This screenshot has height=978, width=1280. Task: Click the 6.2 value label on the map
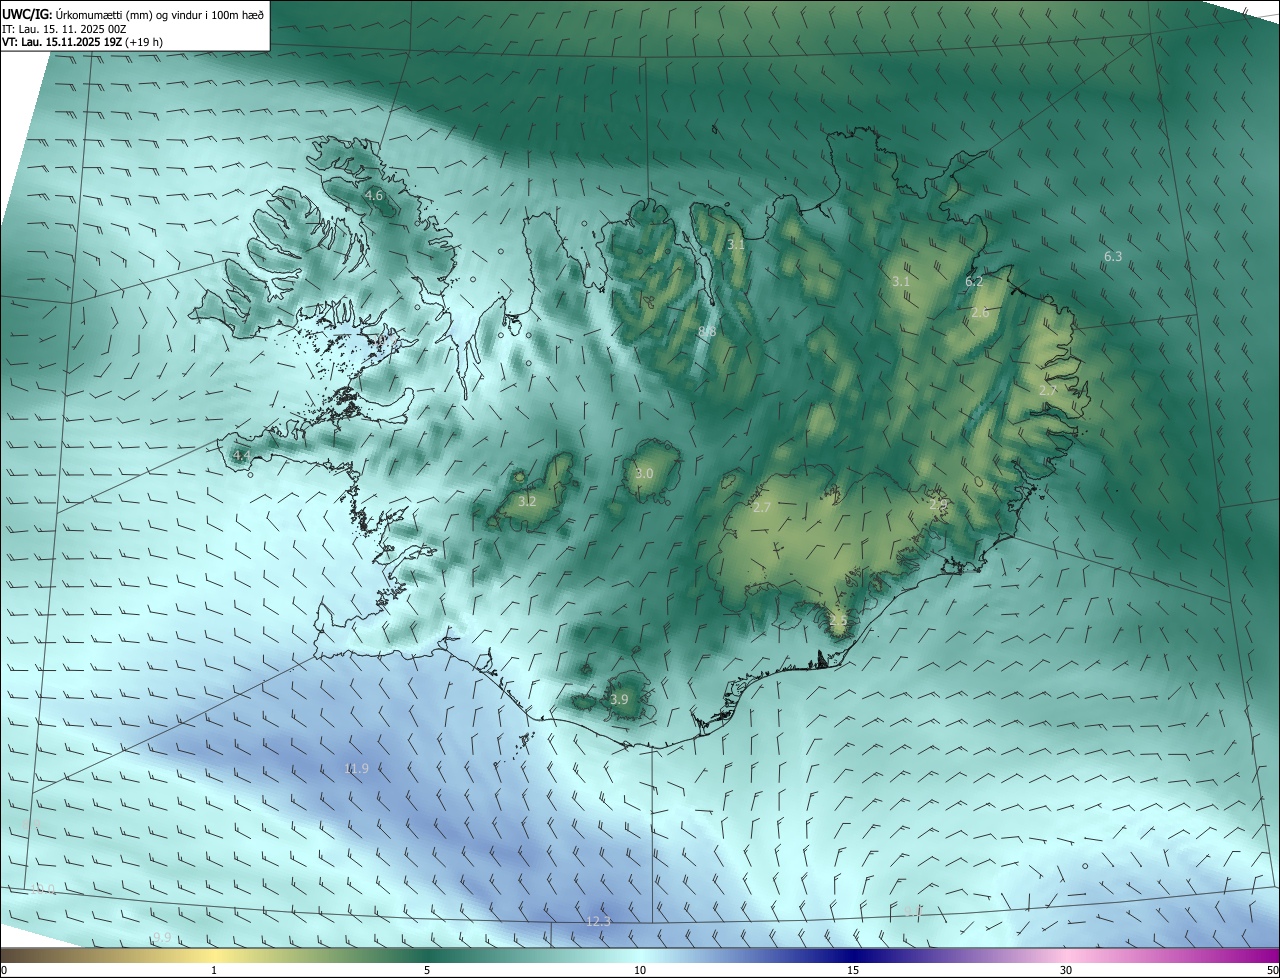[974, 282]
